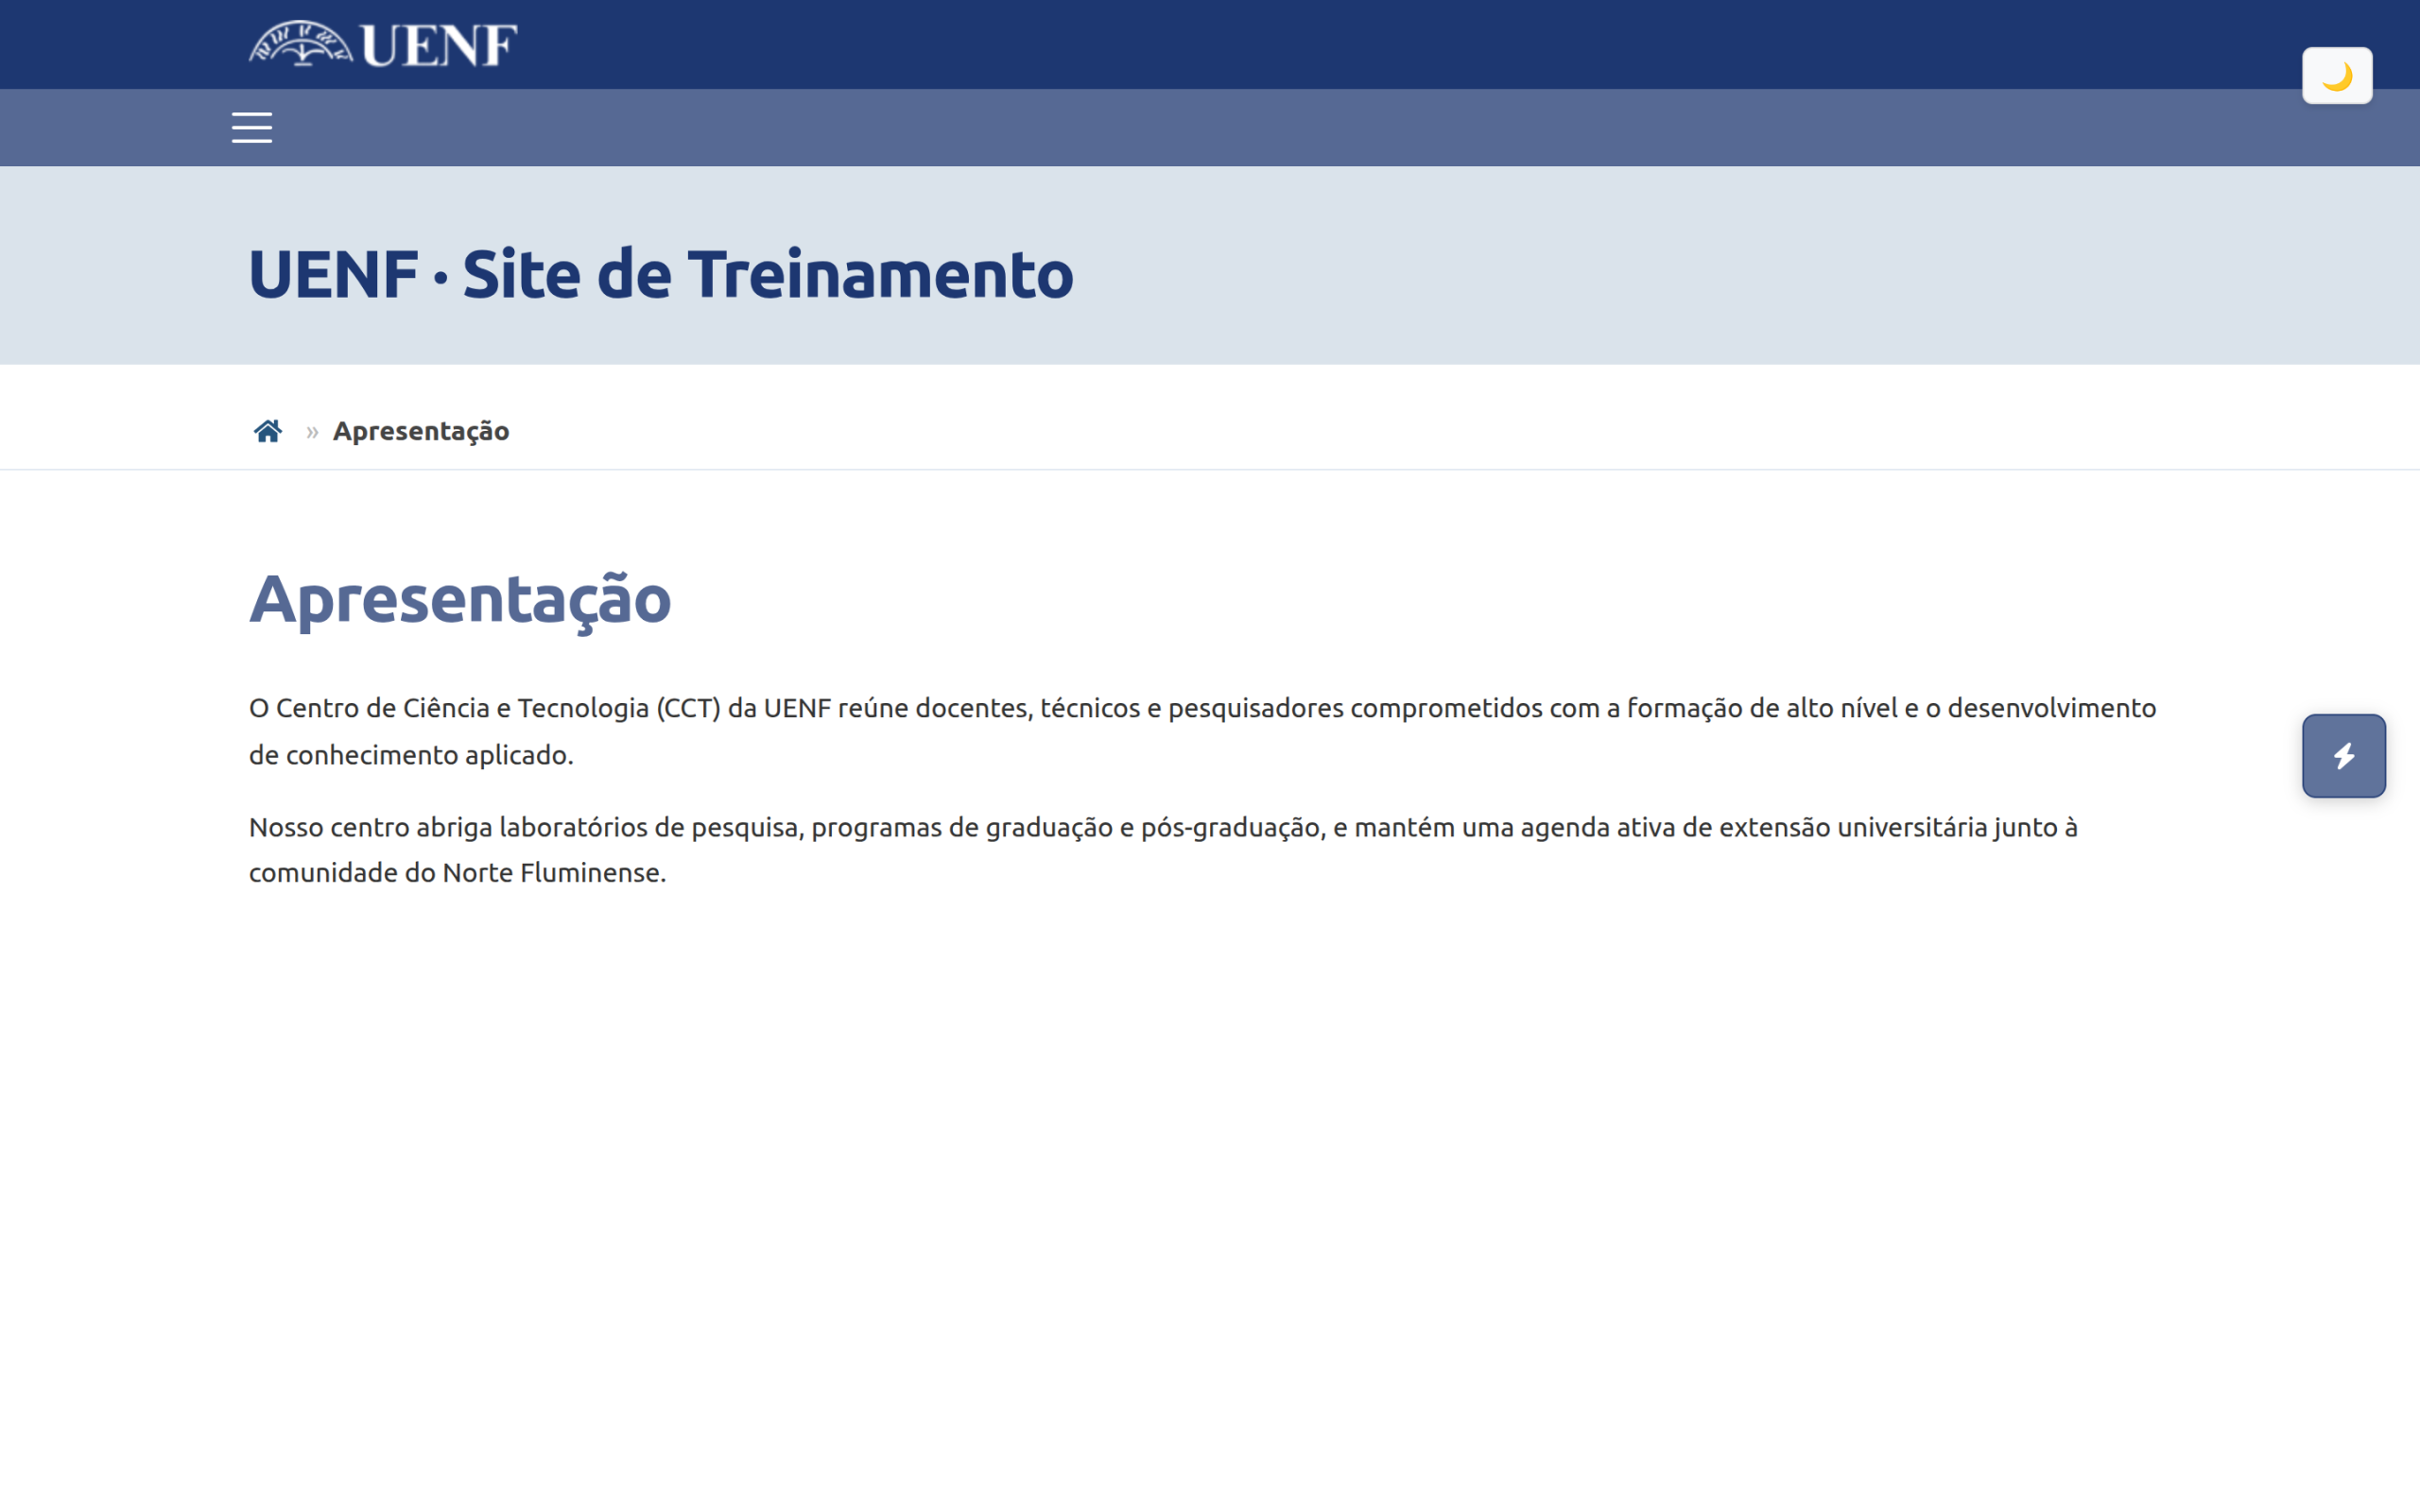The height and width of the screenshot is (1512, 2420).
Task: Select the Apresentação breadcrumb item
Action: point(421,431)
